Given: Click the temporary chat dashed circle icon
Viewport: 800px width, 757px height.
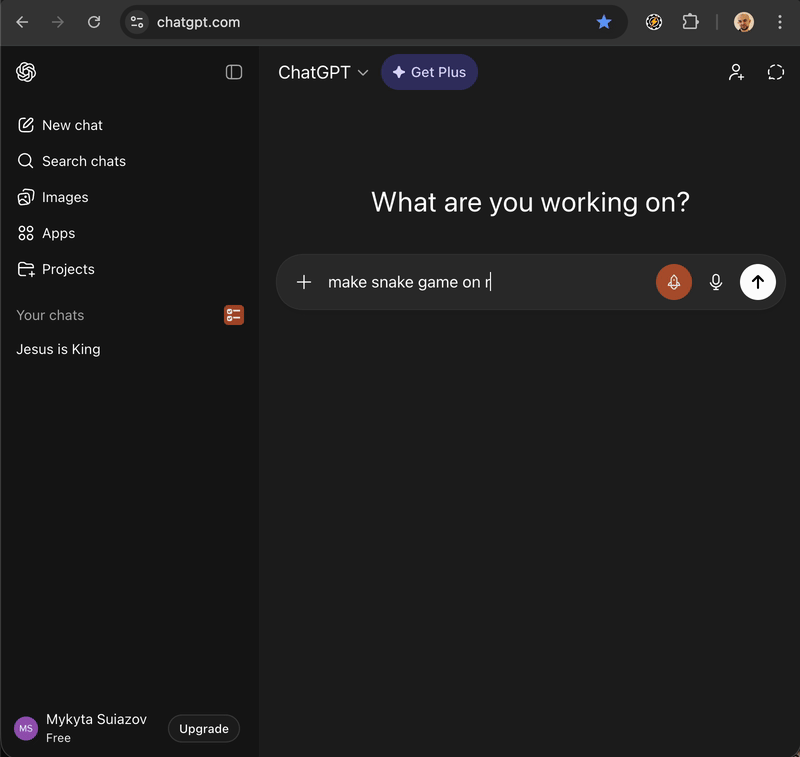Looking at the screenshot, I should point(776,72).
